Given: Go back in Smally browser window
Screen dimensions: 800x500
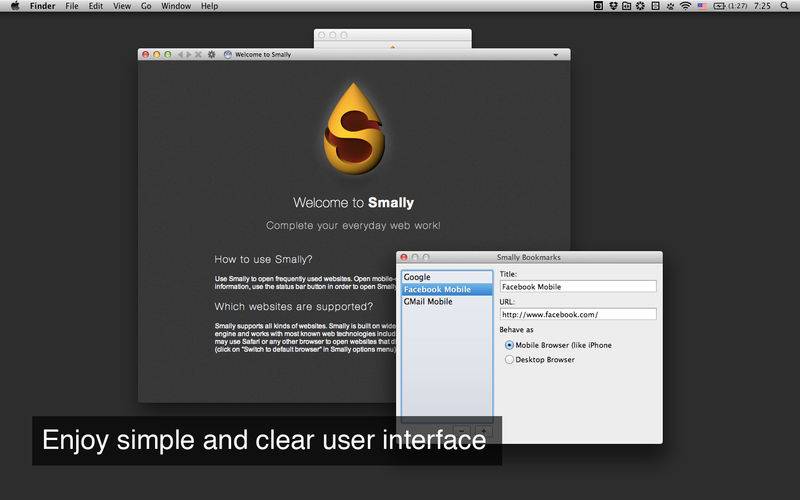Looking at the screenshot, I should [x=180, y=54].
